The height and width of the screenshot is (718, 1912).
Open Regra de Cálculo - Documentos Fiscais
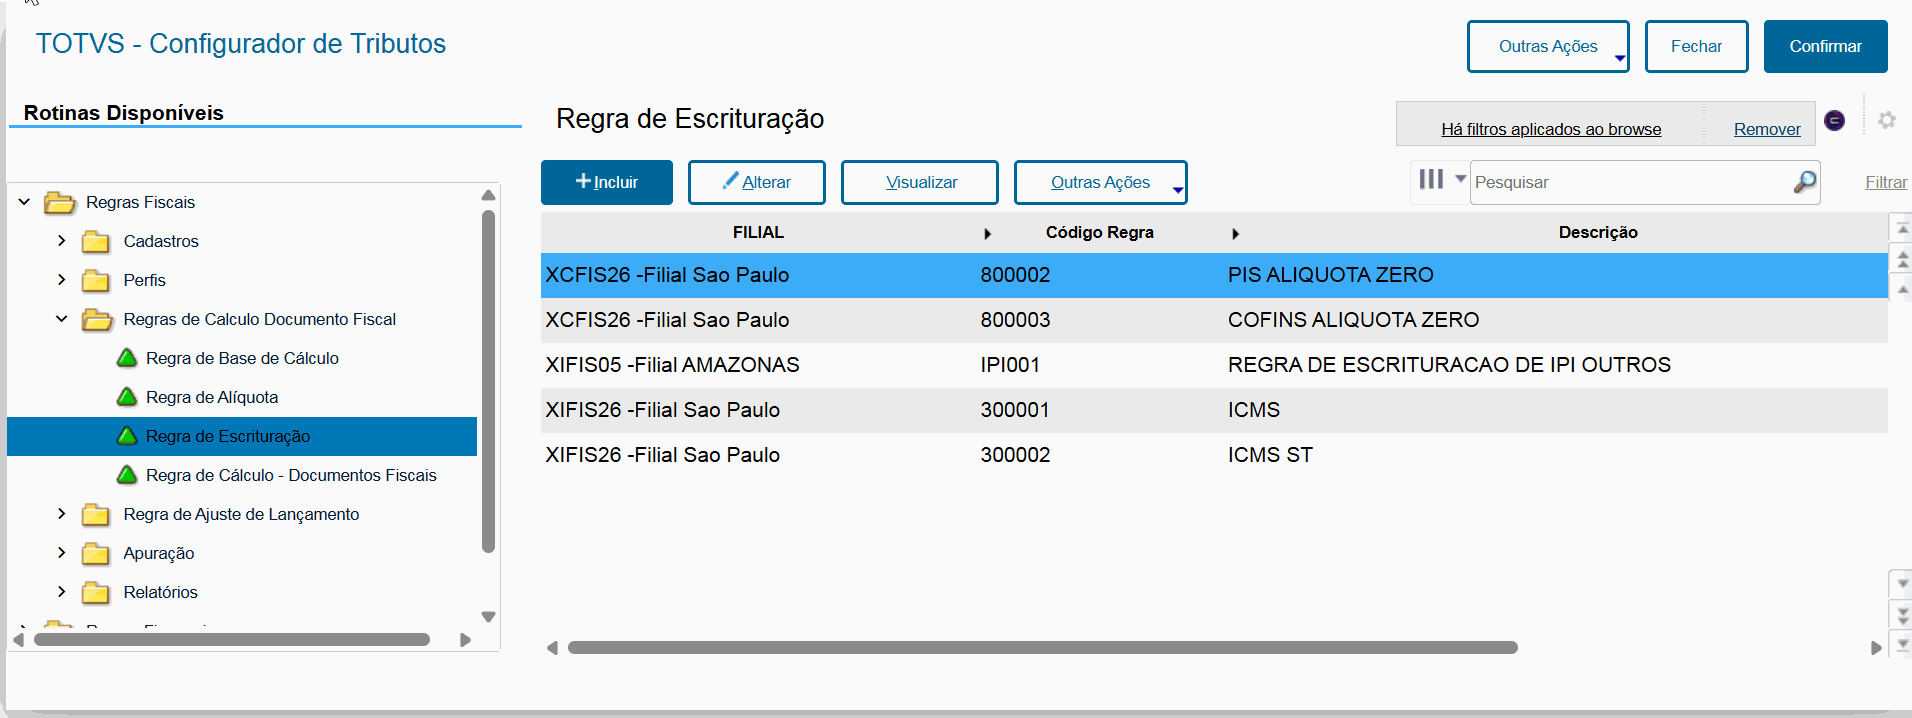[x=291, y=475]
